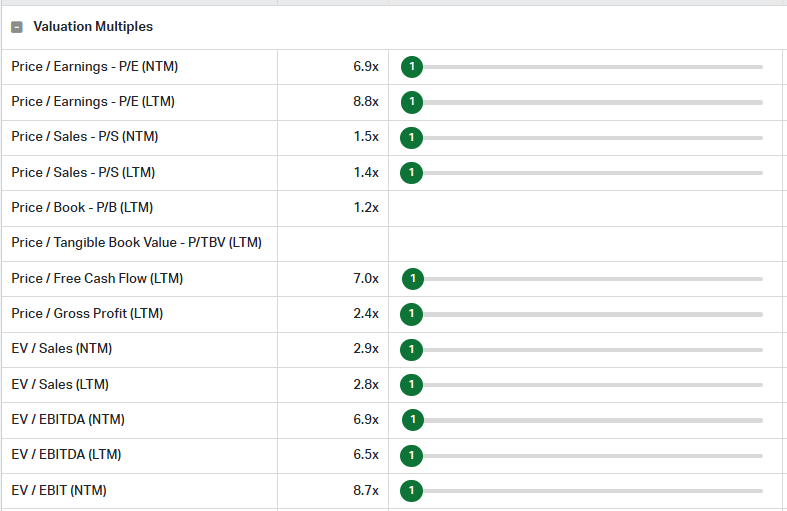Click the rank badge for P/E (LTM)

(412, 102)
